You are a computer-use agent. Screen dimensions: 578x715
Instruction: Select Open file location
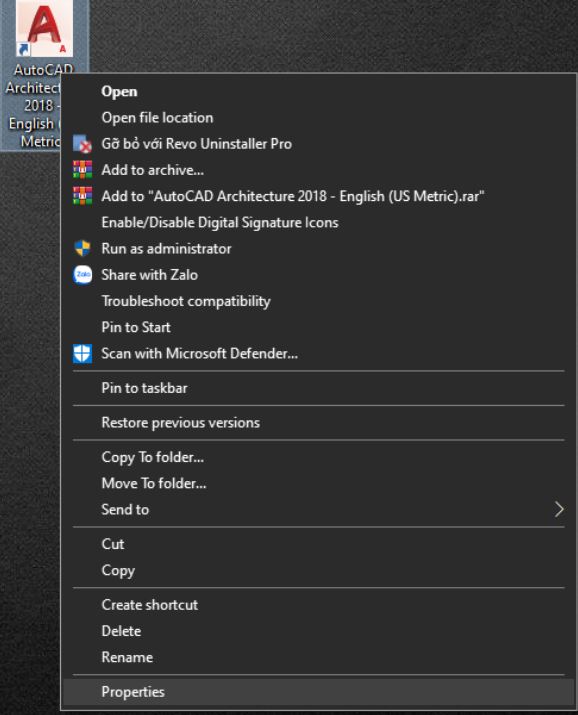click(x=318, y=118)
